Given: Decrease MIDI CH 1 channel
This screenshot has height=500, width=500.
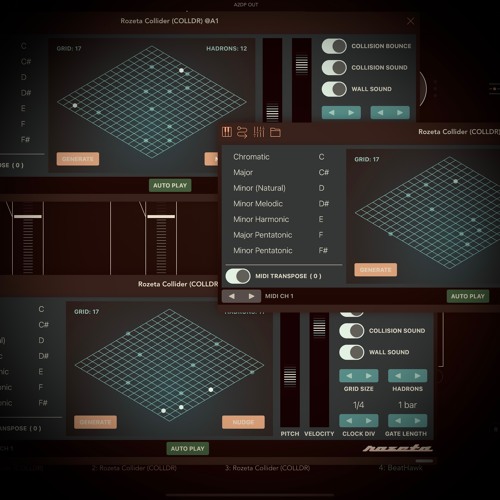Looking at the screenshot, I should [232, 296].
